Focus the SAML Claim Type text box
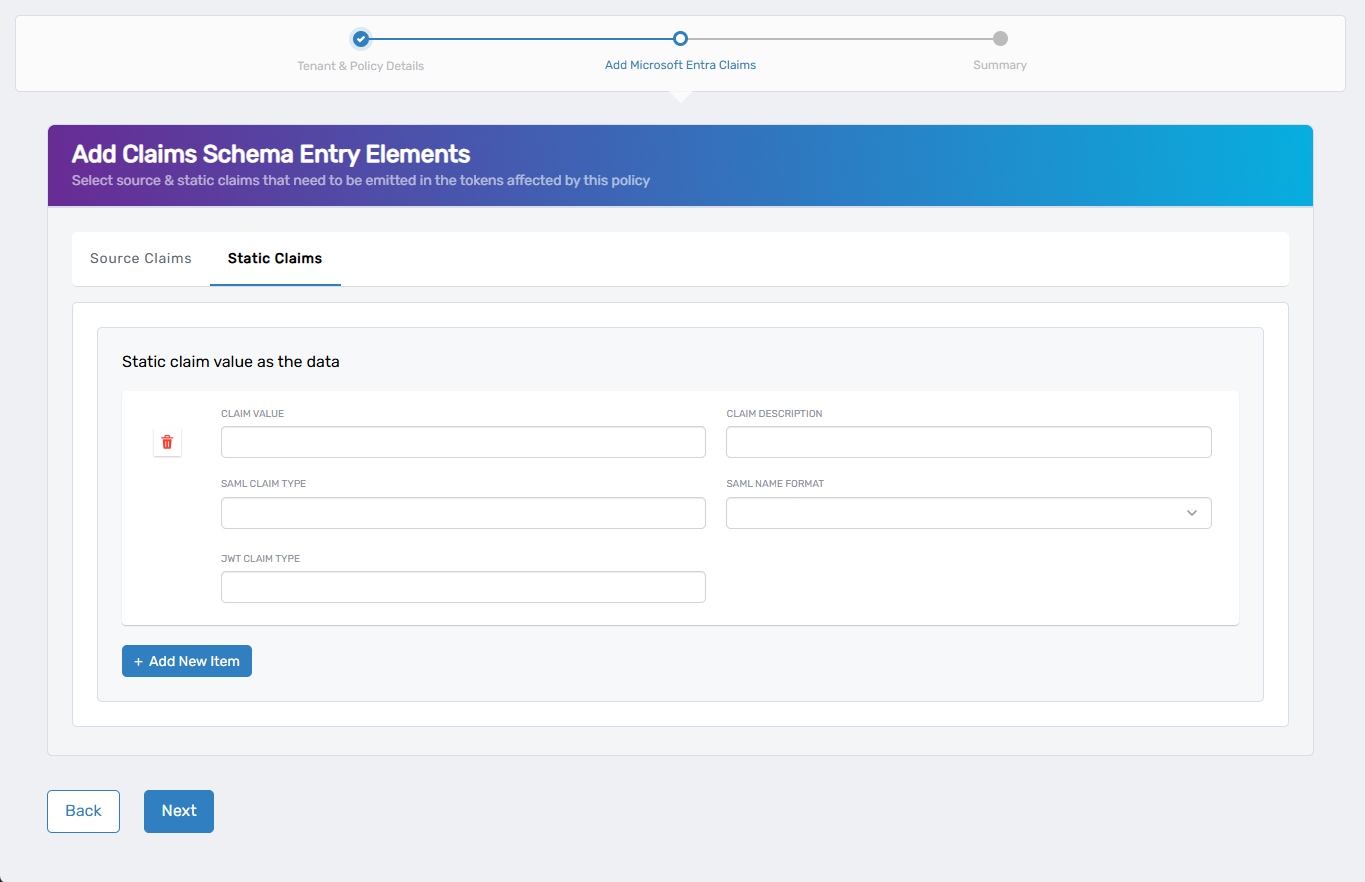Screen dimensions: 1365x882 click(x=463, y=513)
